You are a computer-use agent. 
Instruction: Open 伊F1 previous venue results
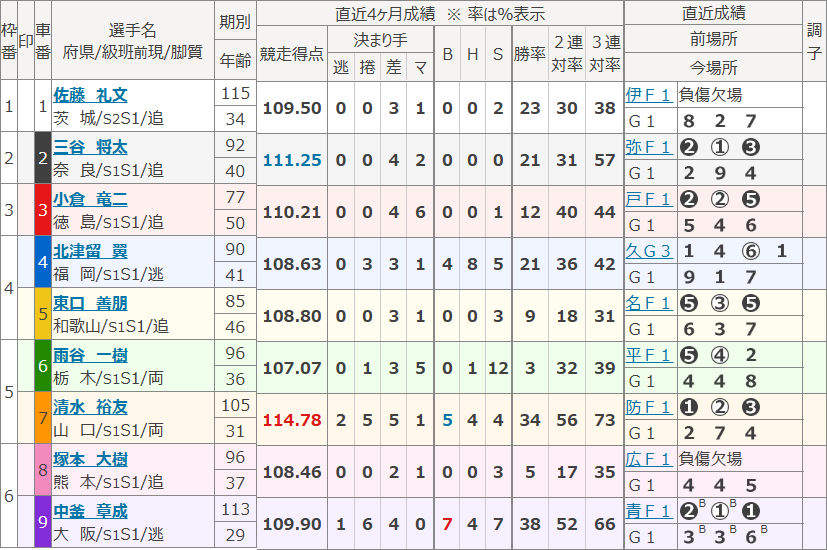pos(648,95)
